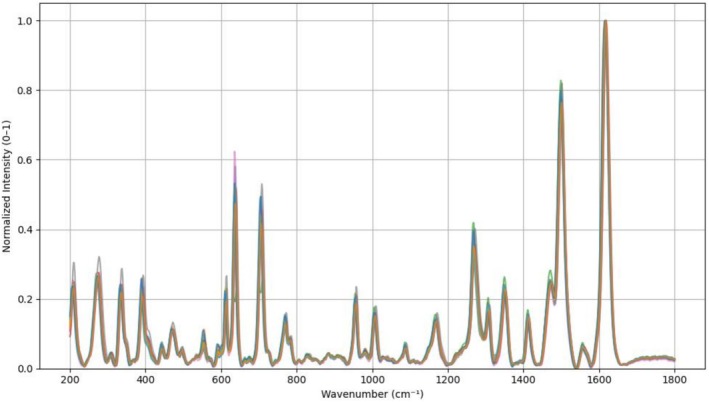
Task: Select the x-axis tick label 600
Action: tap(222, 379)
